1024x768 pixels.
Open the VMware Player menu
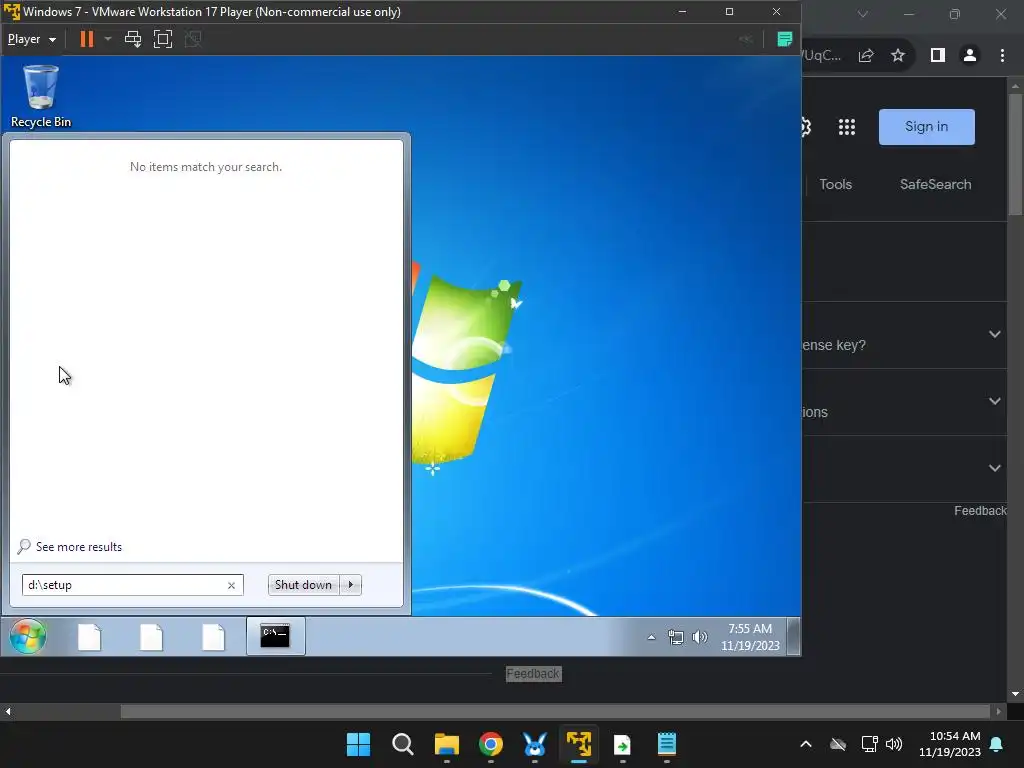(x=31, y=39)
